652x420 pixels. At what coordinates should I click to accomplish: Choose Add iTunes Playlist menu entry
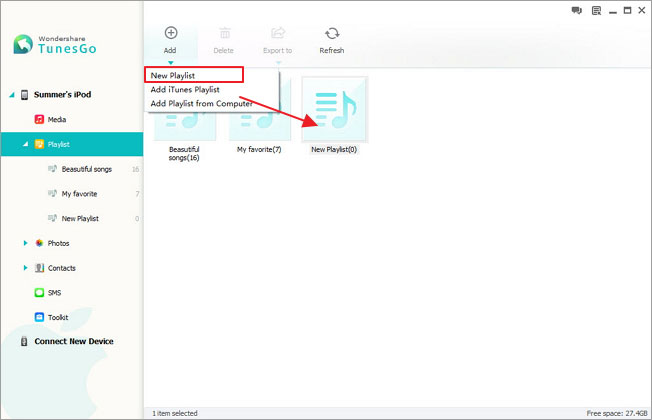click(185, 89)
